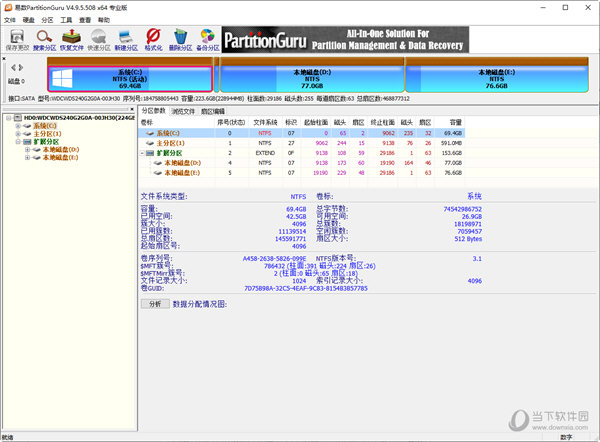The width and height of the screenshot is (600, 442).
Task: Click the 卷标 column header
Action: click(x=176, y=122)
